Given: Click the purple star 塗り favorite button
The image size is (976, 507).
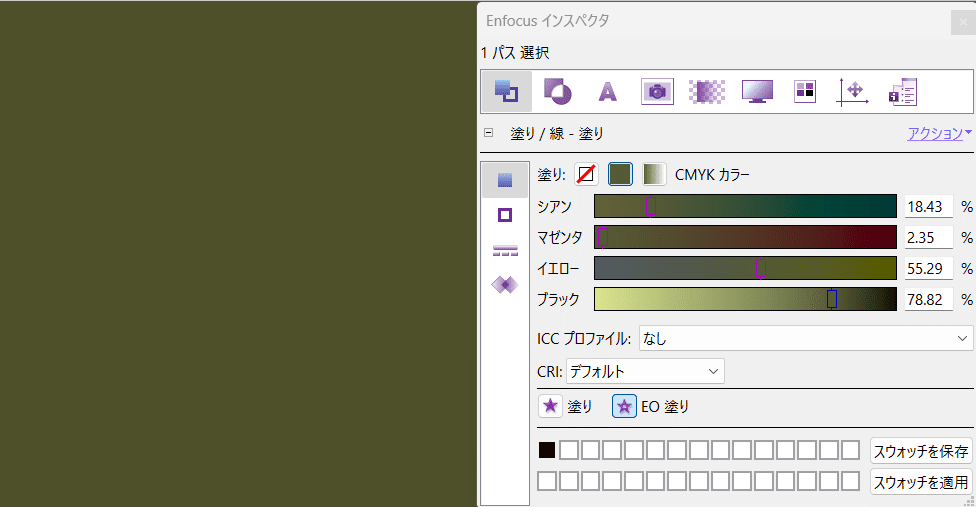Looking at the screenshot, I should coord(550,406).
